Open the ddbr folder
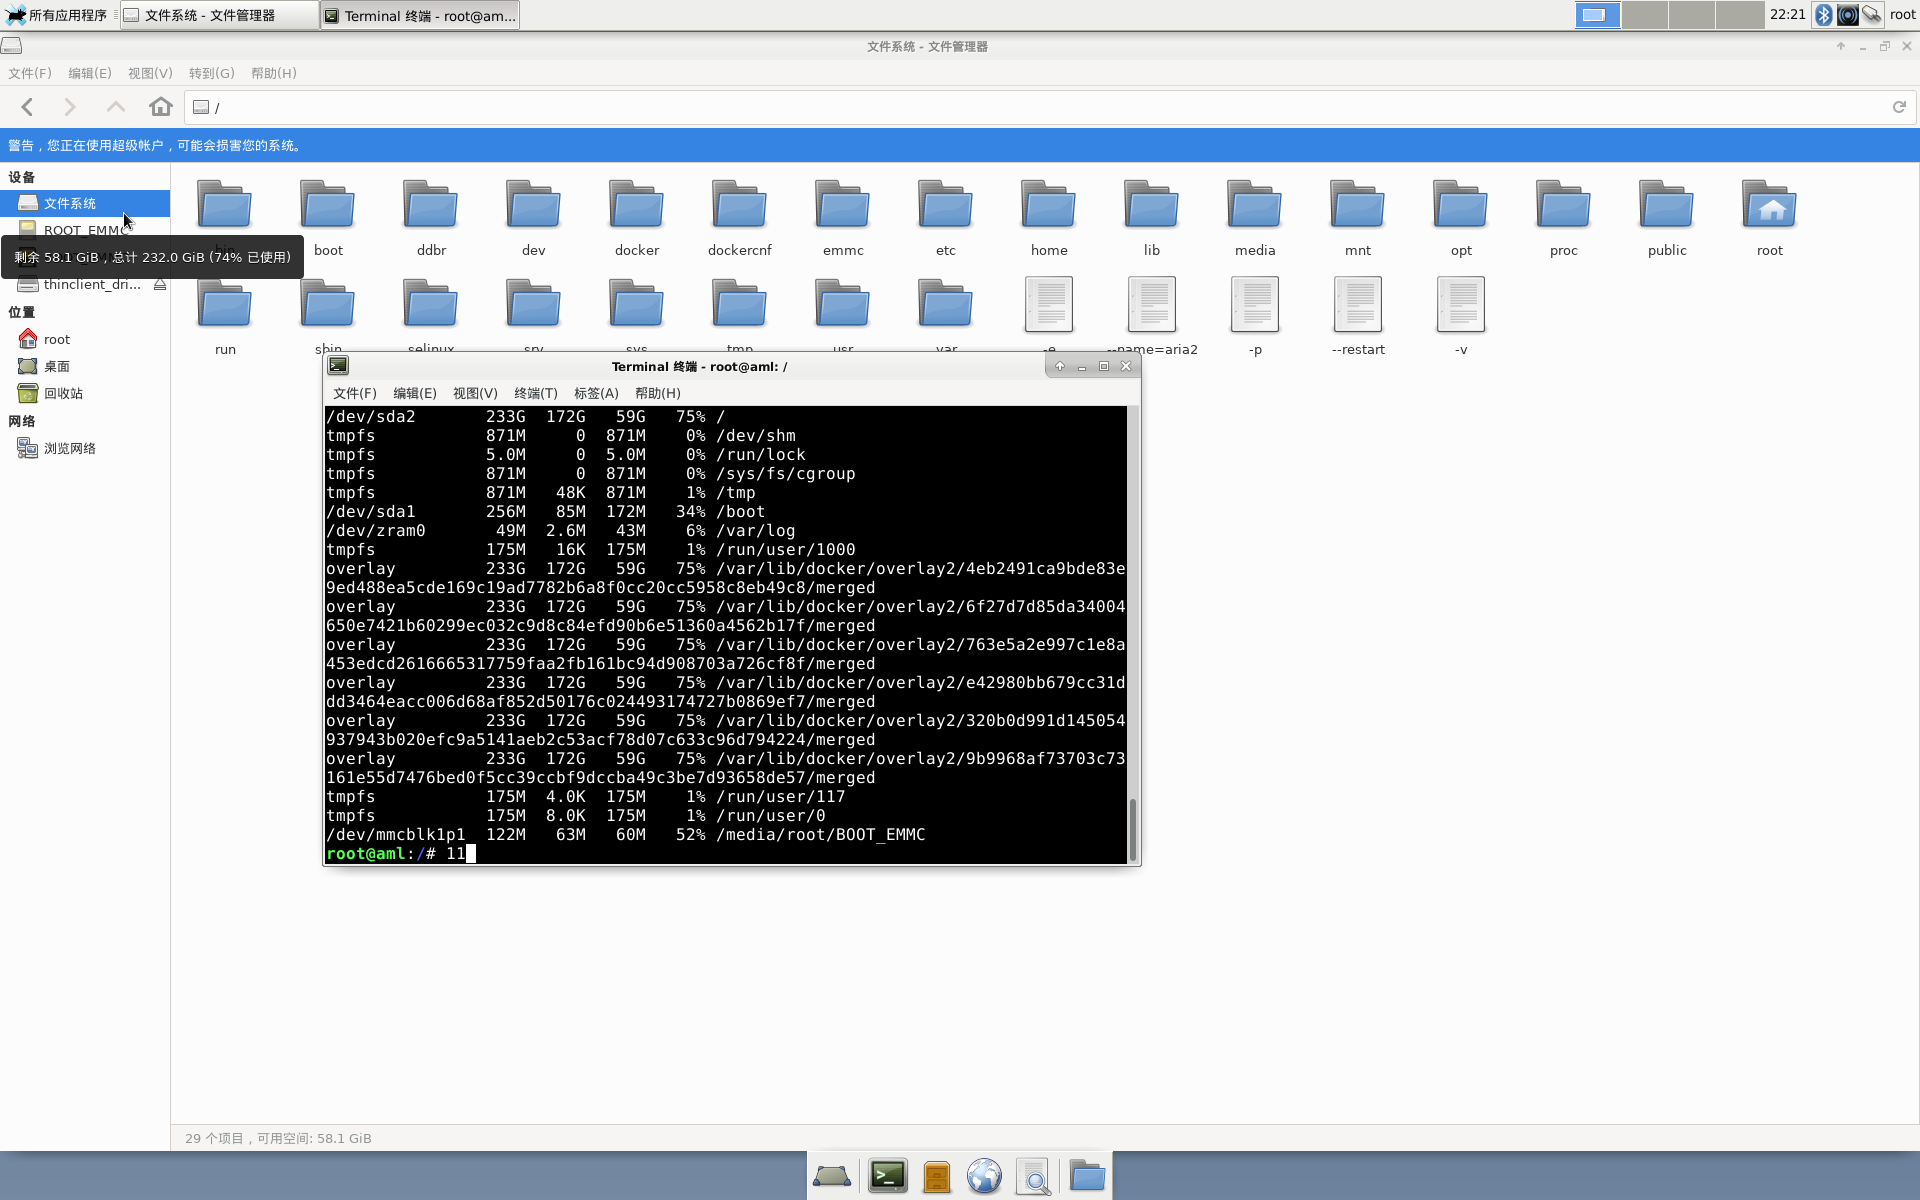 [431, 219]
